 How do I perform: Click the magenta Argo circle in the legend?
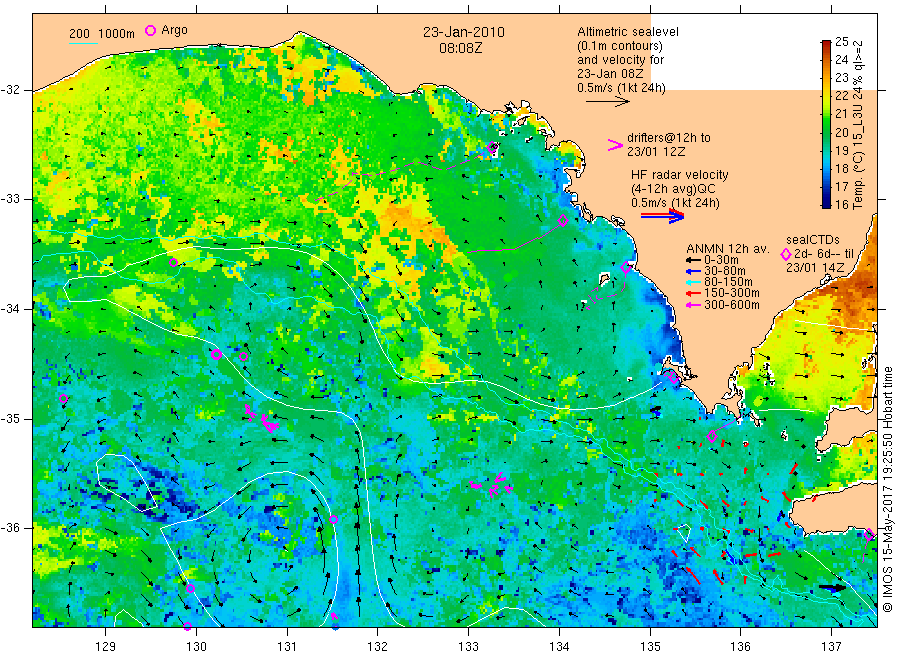tap(150, 30)
